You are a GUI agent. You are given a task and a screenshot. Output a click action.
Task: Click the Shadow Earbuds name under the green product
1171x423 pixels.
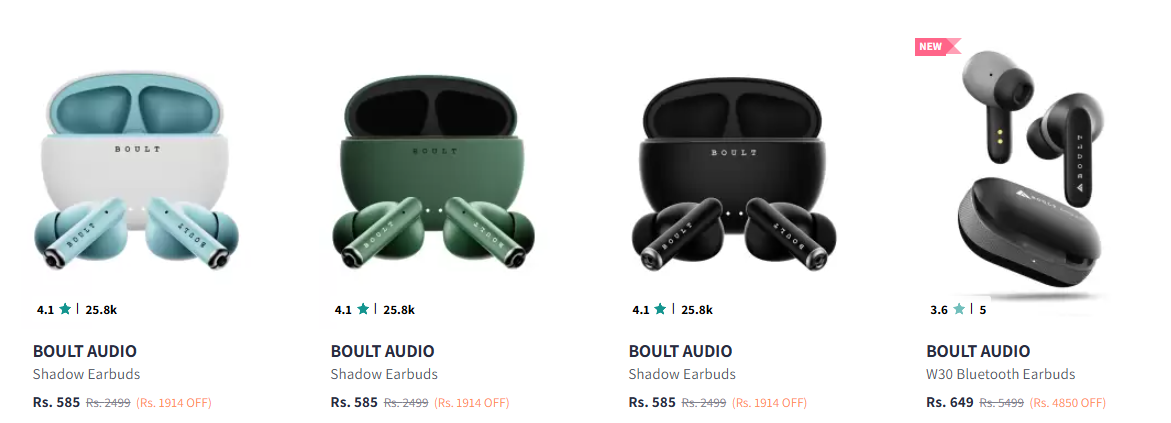click(384, 374)
